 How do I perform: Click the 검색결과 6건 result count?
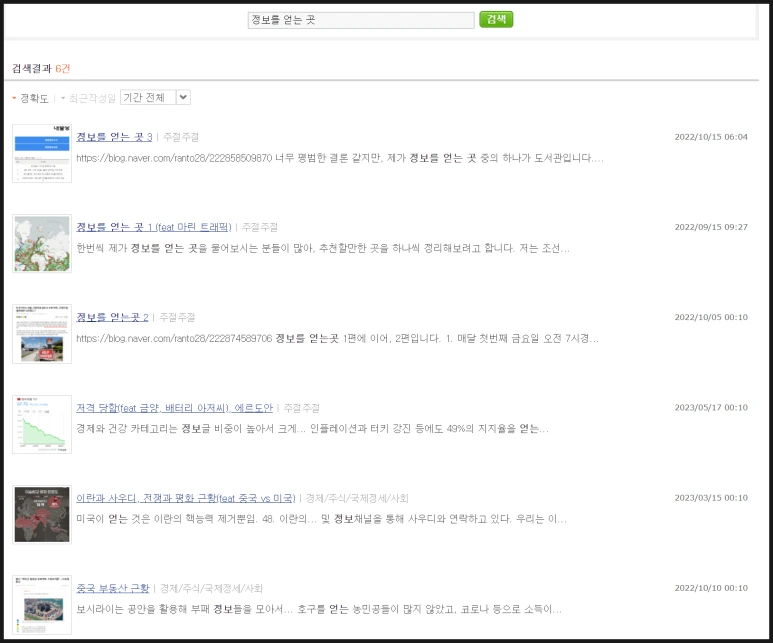pos(41,69)
